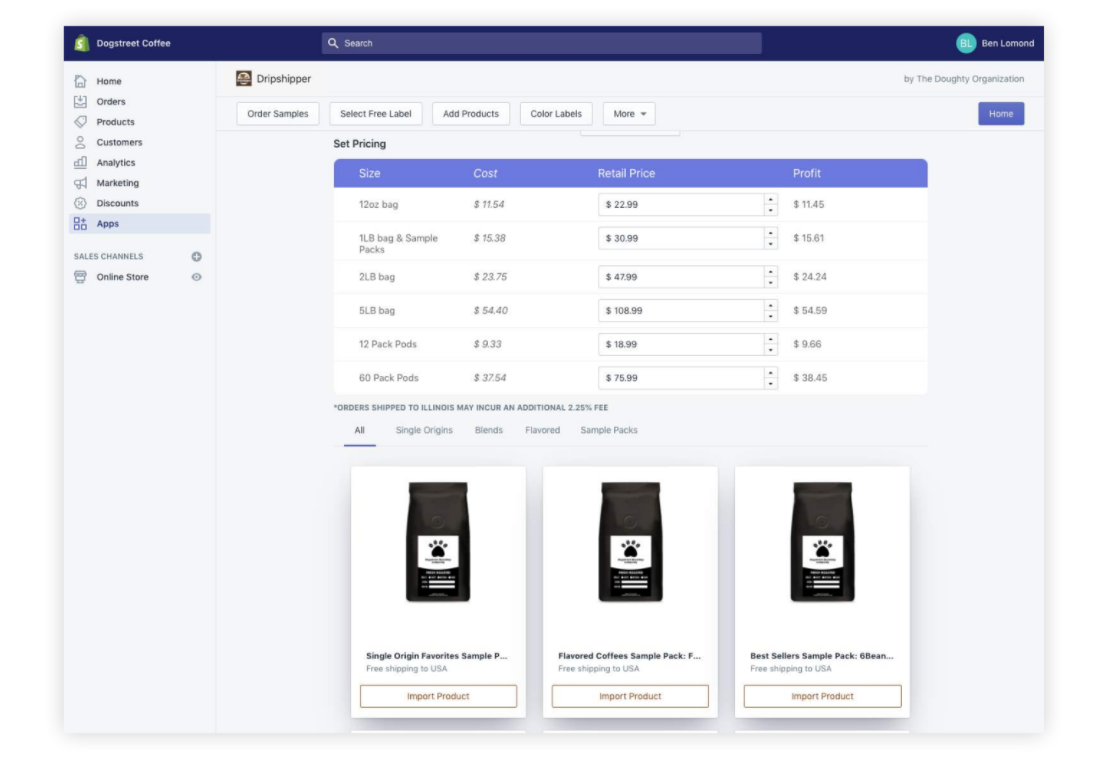This screenshot has width=1112, height=774.
Task: Click Flavored Coffees bag image
Action: pyautogui.click(x=630, y=542)
